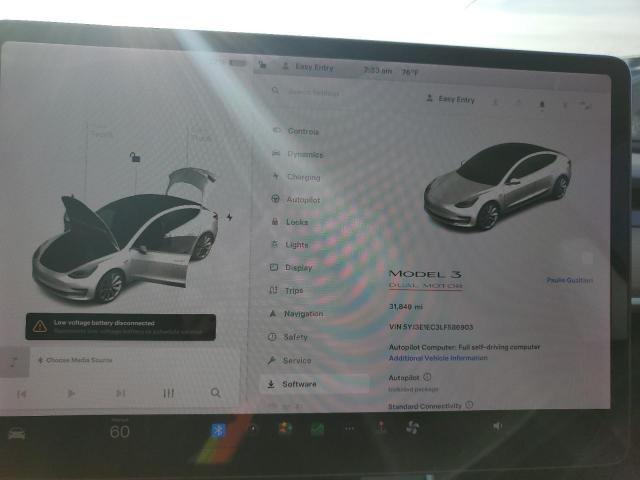Open the Safety settings menu
The image size is (640, 480).
pyautogui.click(x=288, y=337)
